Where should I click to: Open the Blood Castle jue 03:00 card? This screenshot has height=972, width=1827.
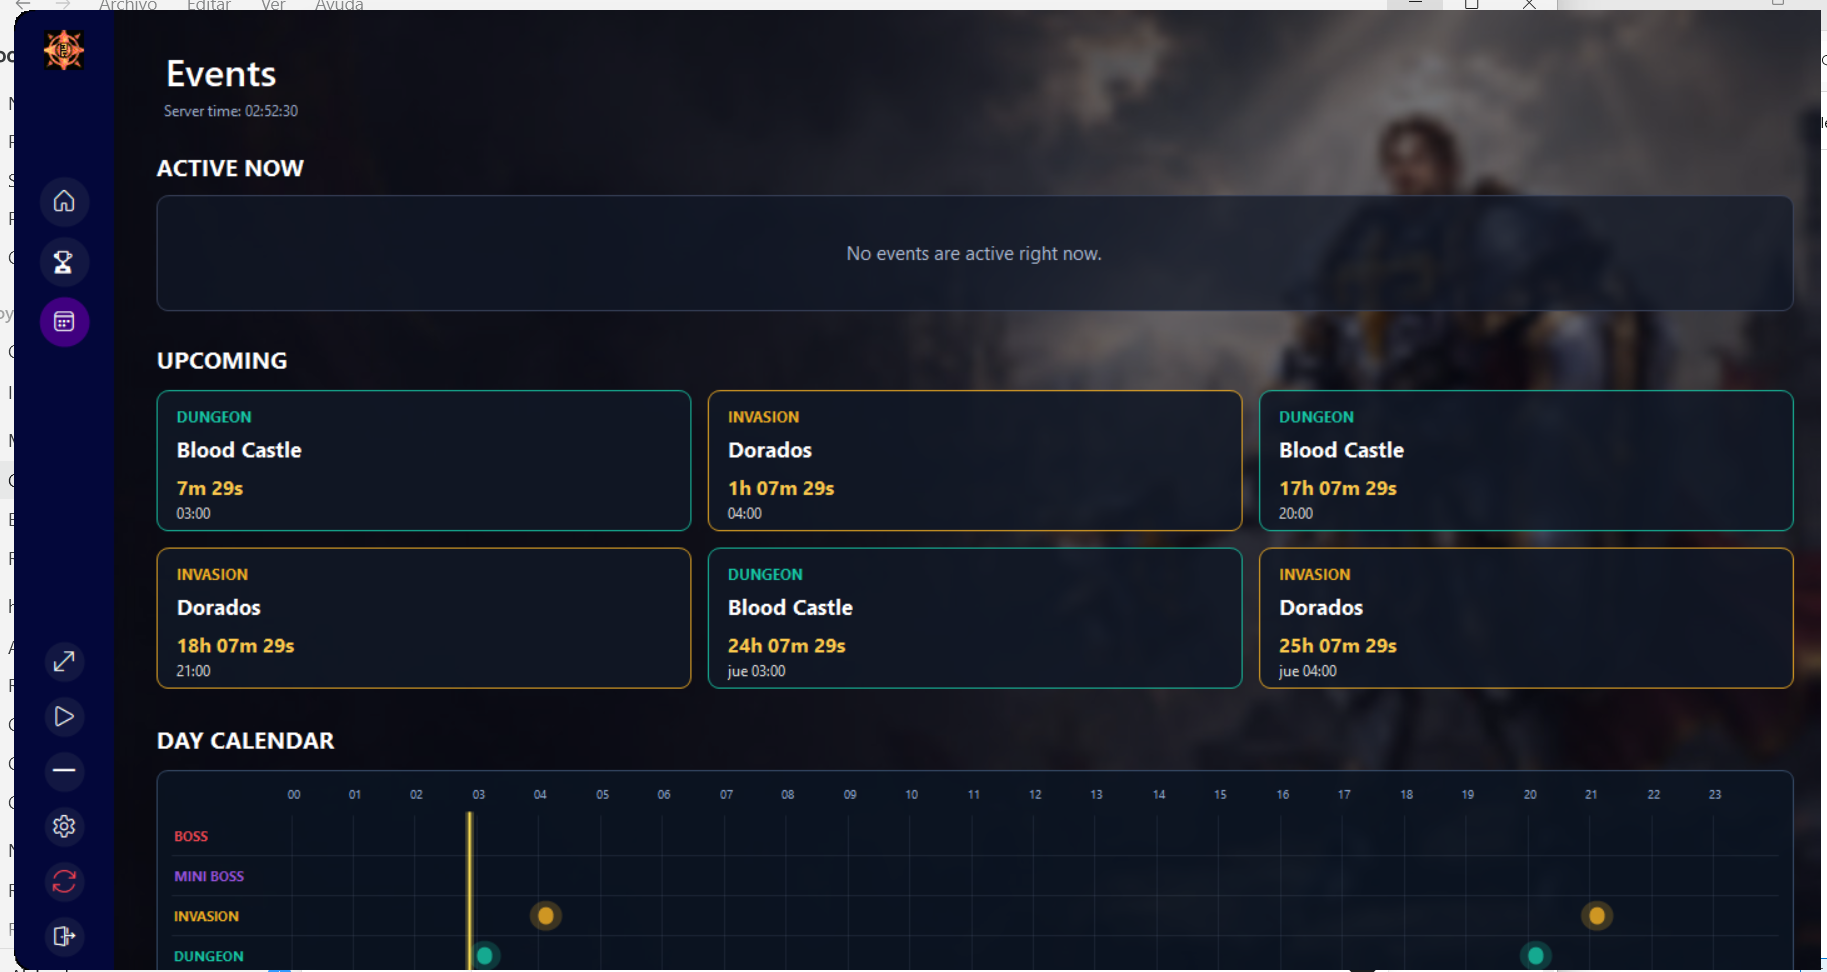pos(975,618)
